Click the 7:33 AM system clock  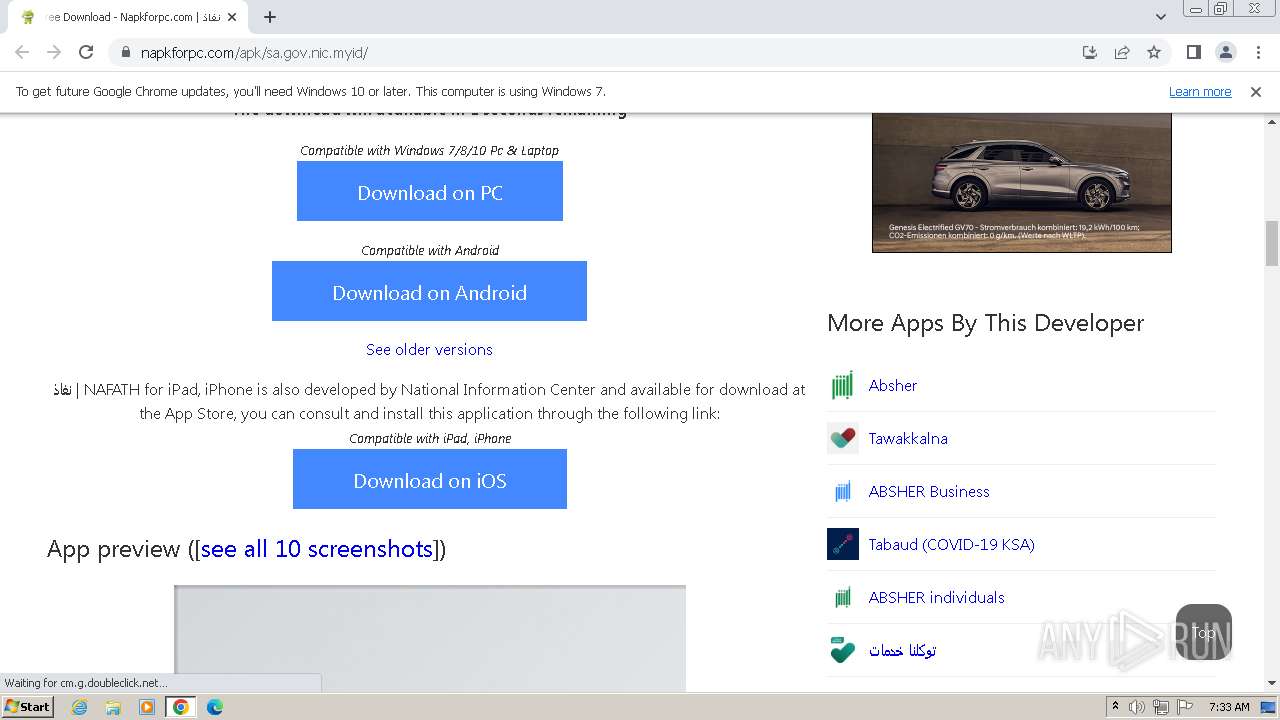1229,707
